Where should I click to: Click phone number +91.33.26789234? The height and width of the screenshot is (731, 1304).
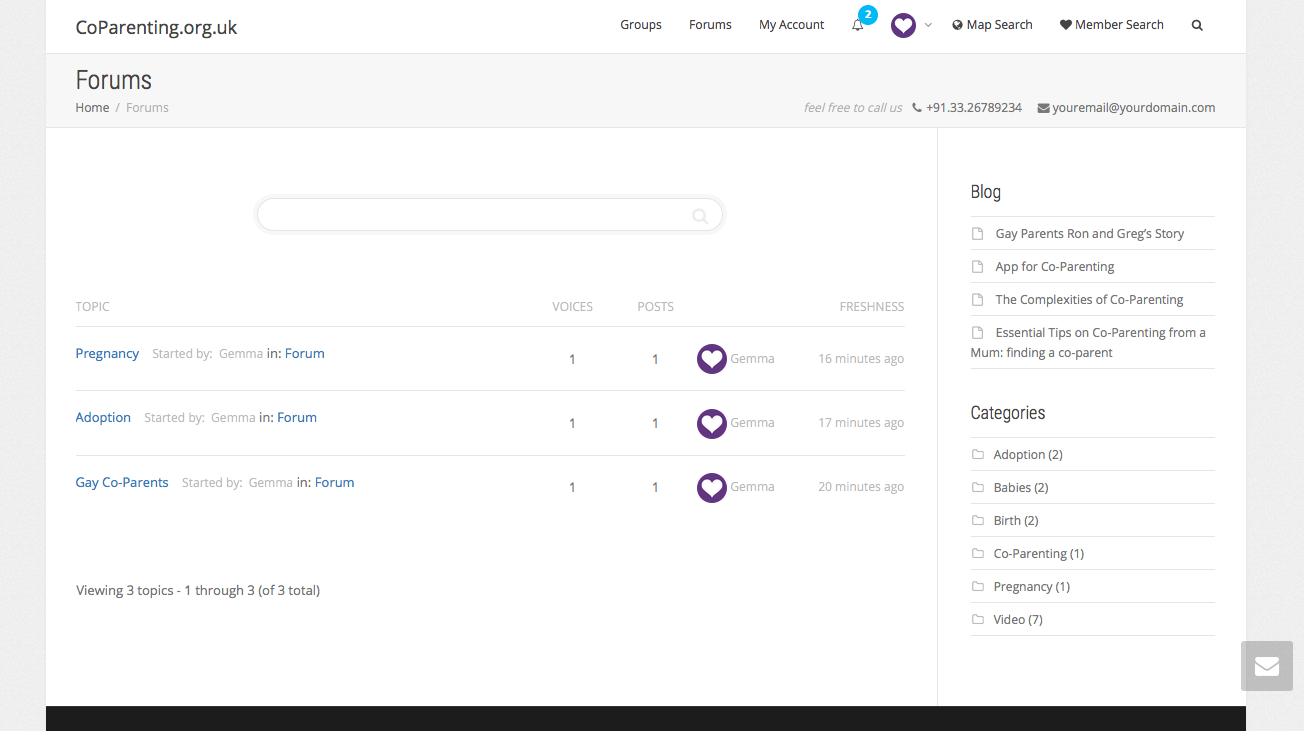974,108
